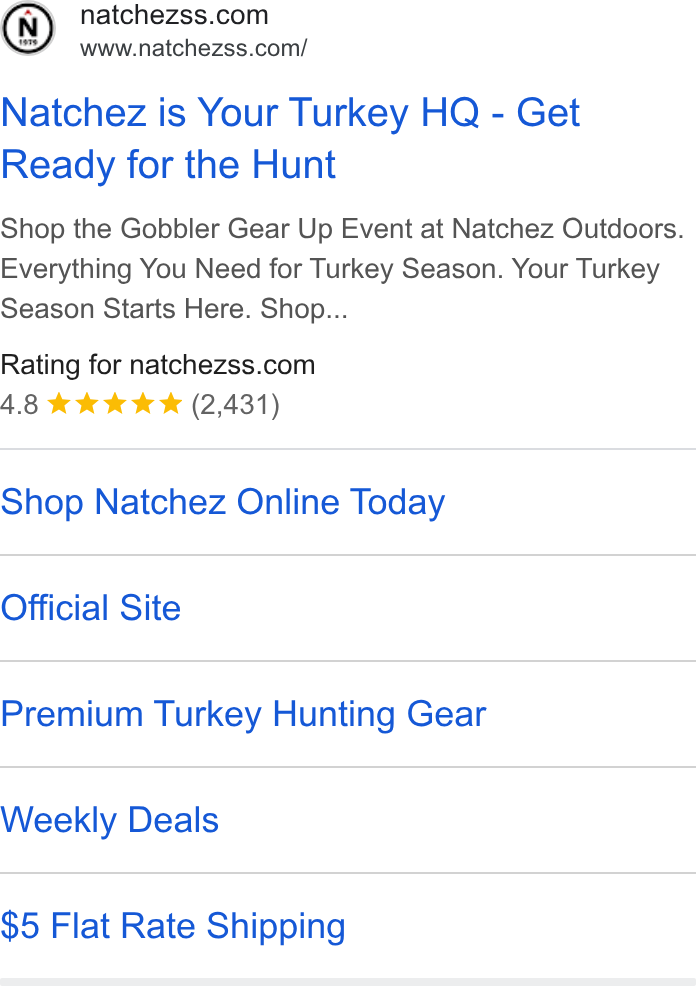Image resolution: width=696 pixels, height=986 pixels.
Task: Click the first gold rating star
Action: point(58,404)
